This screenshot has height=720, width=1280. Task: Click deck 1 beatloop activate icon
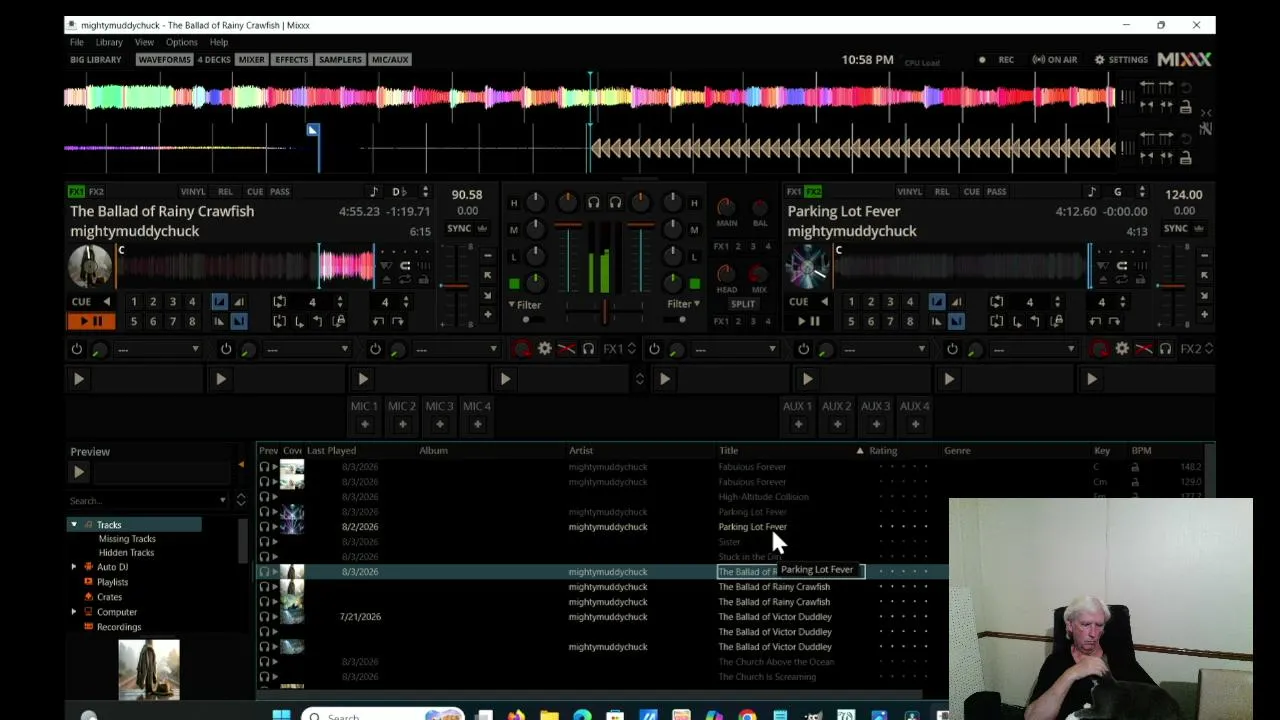coord(280,301)
